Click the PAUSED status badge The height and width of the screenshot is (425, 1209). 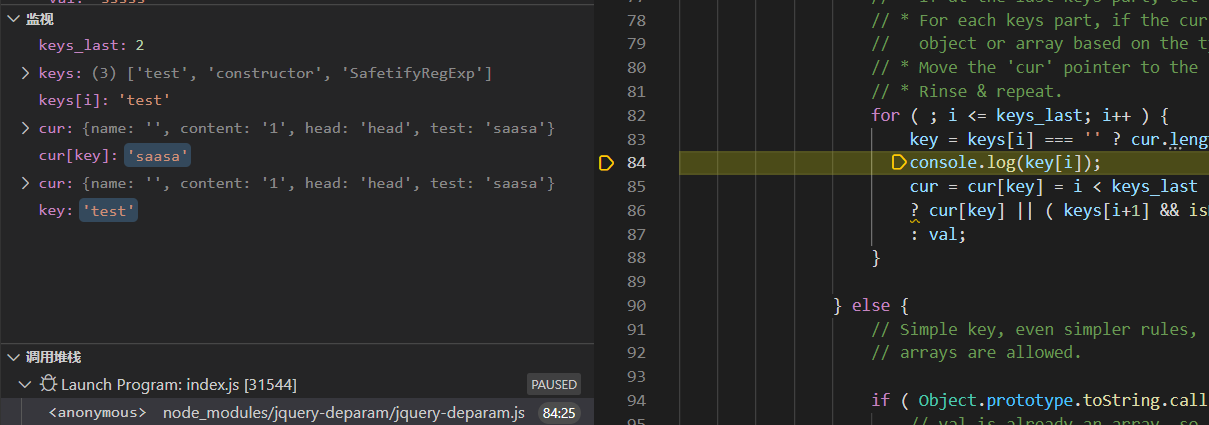pos(554,384)
